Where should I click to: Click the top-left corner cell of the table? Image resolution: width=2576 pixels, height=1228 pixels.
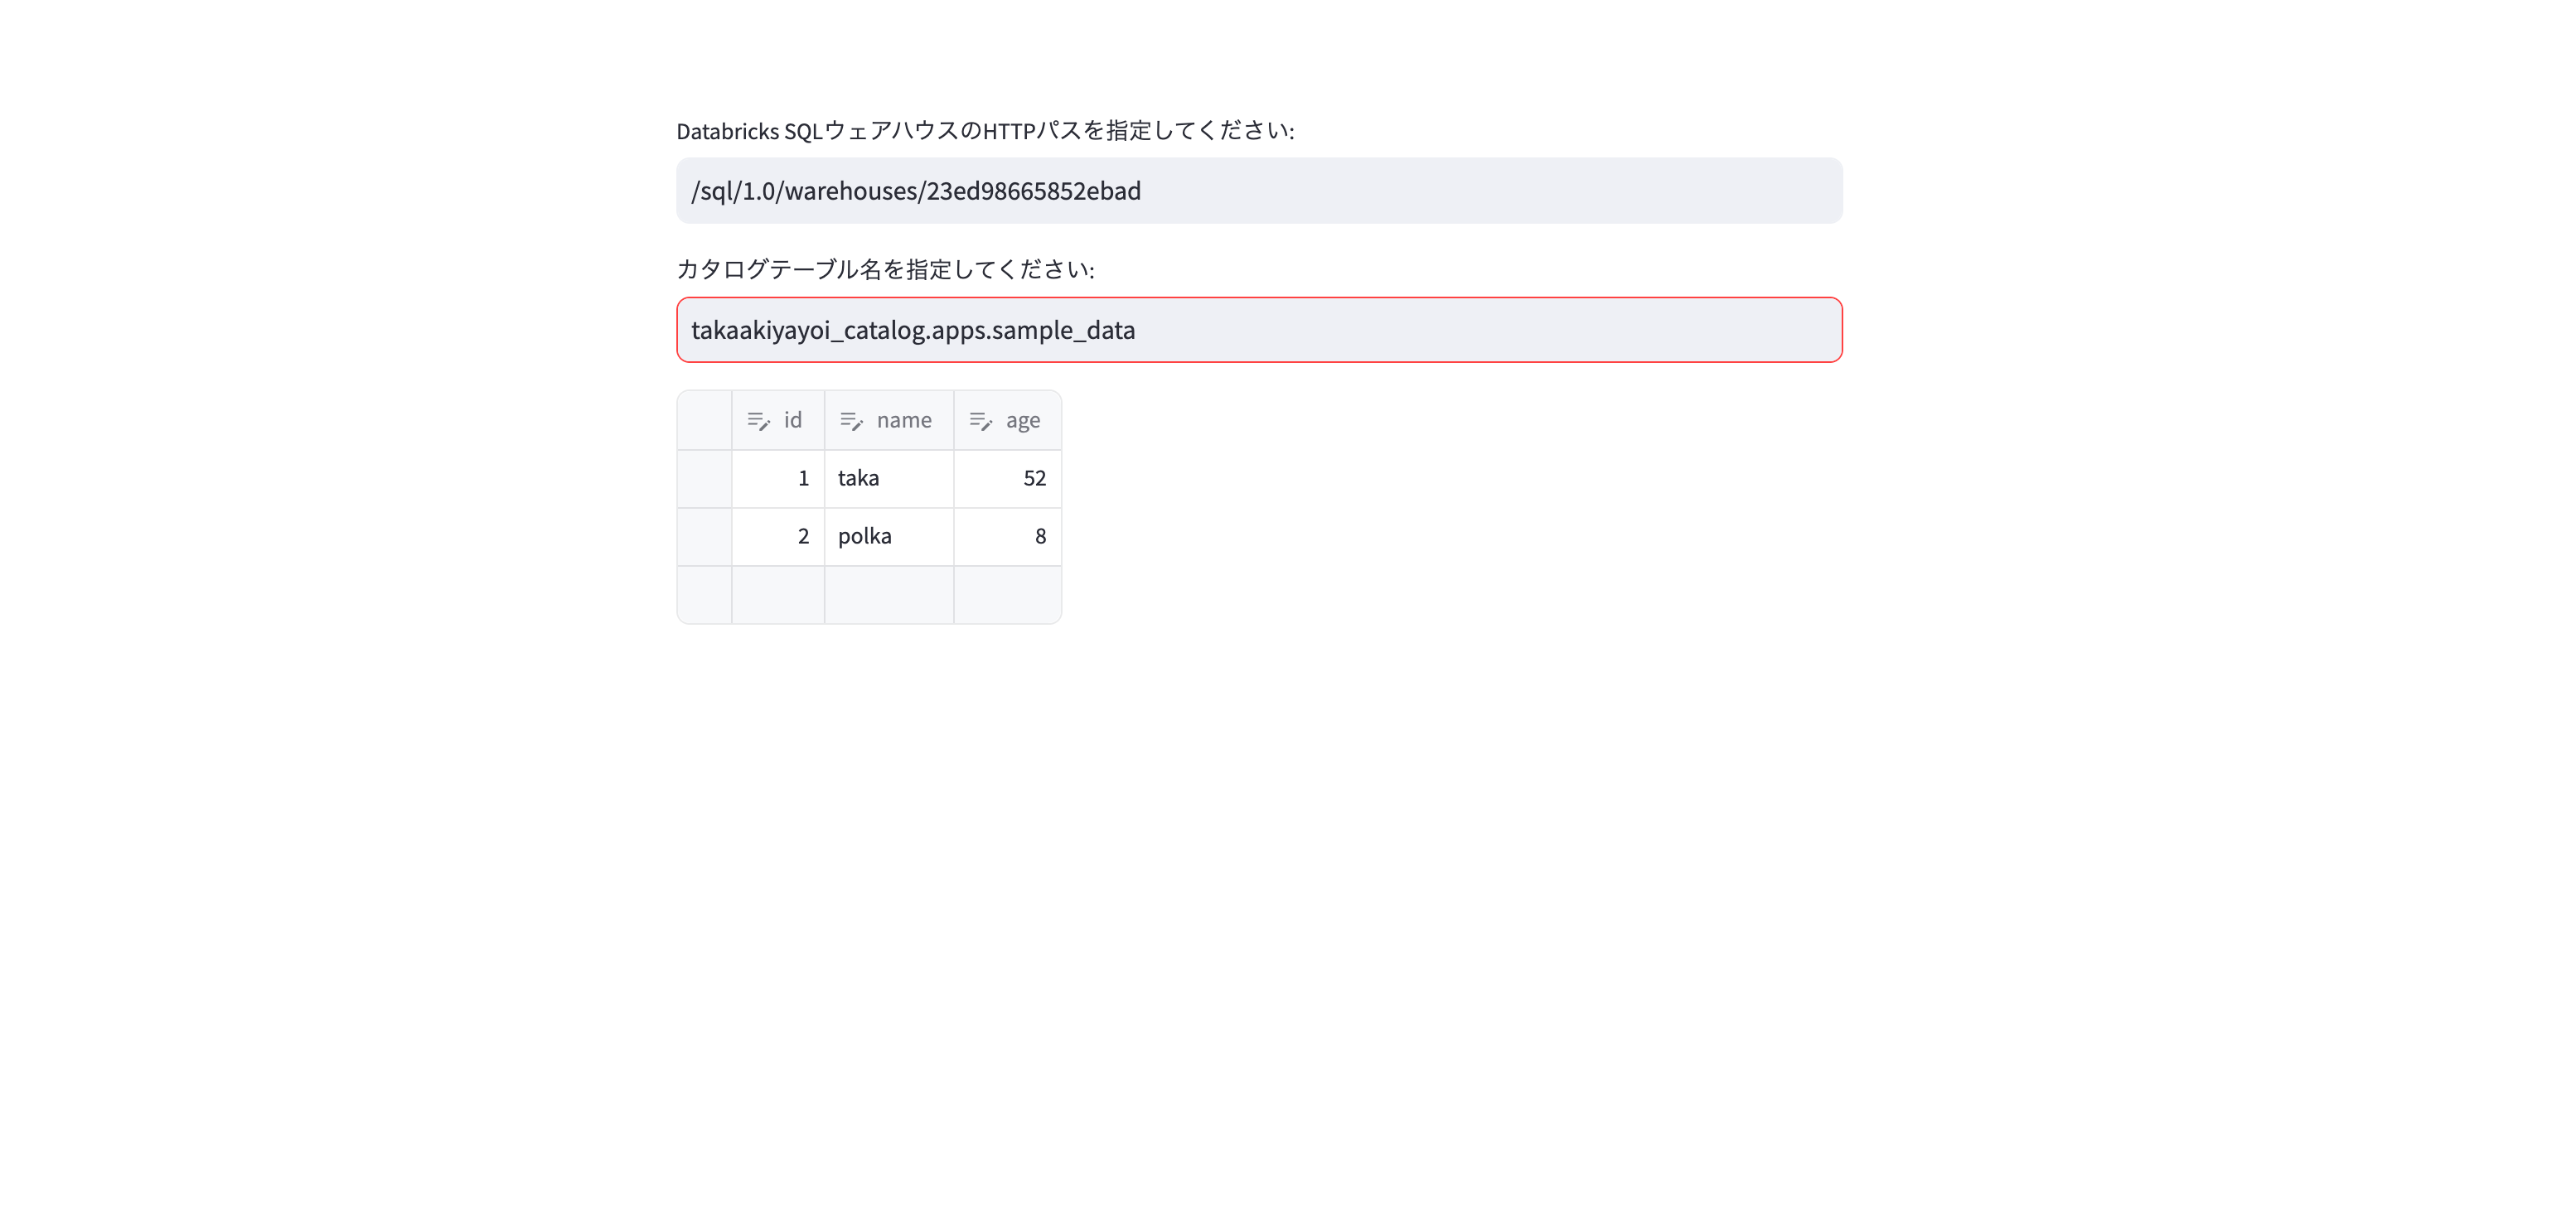coord(704,420)
